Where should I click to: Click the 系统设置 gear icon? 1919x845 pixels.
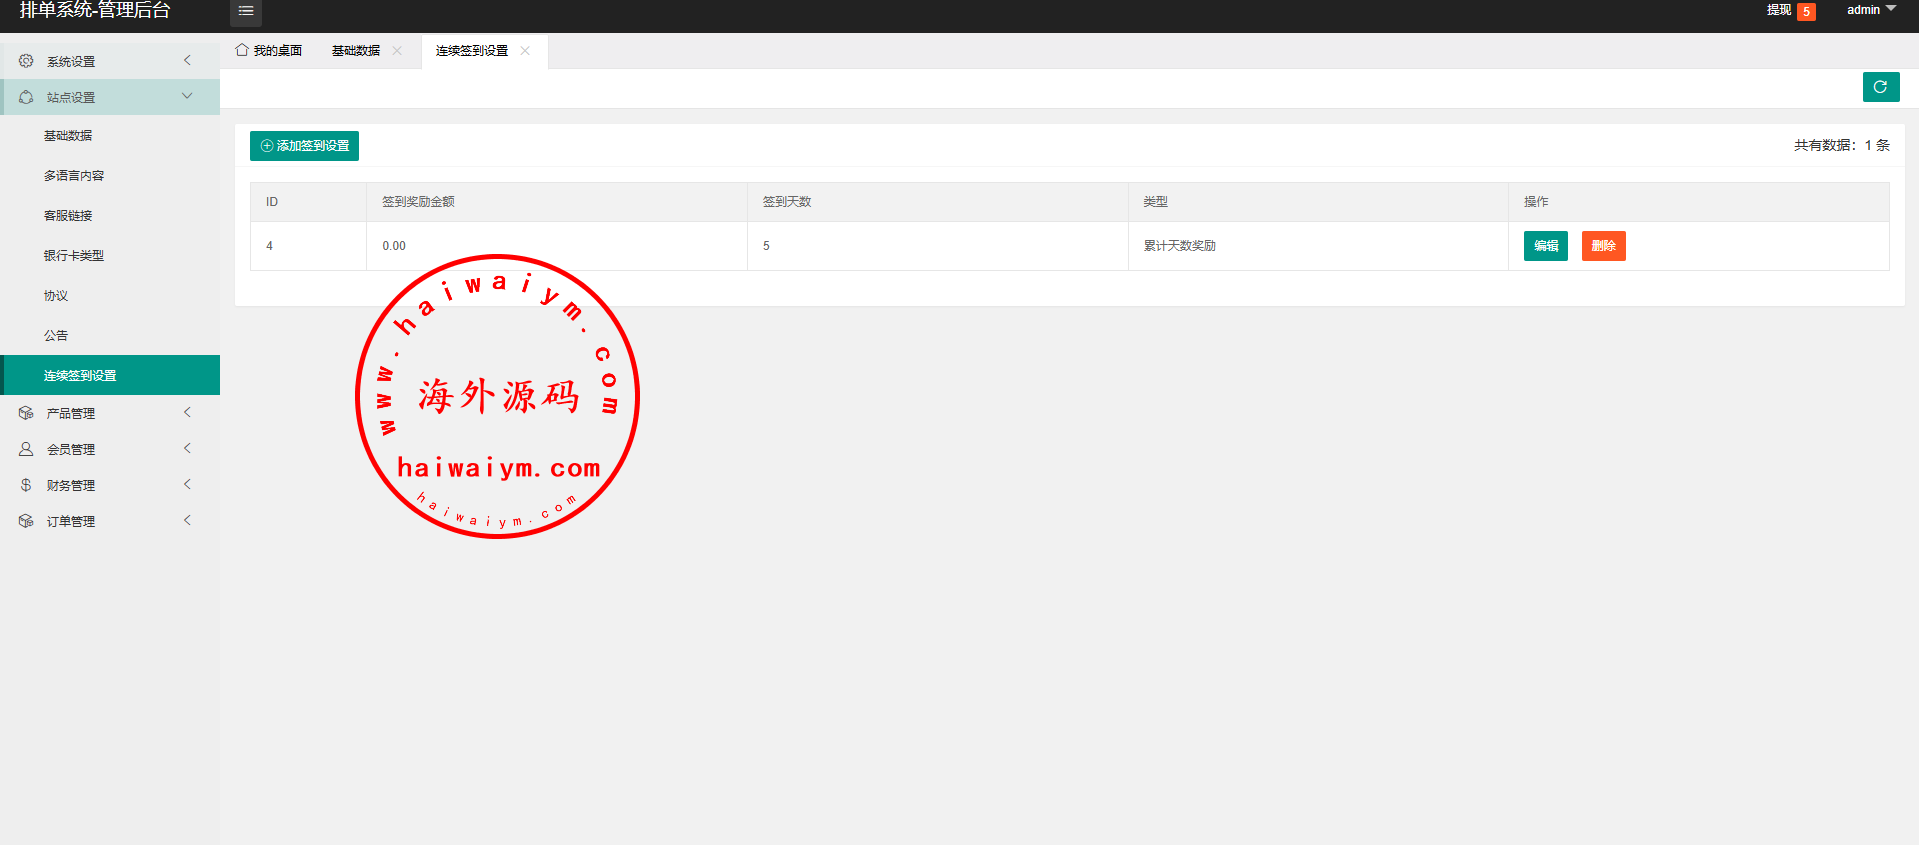point(26,61)
